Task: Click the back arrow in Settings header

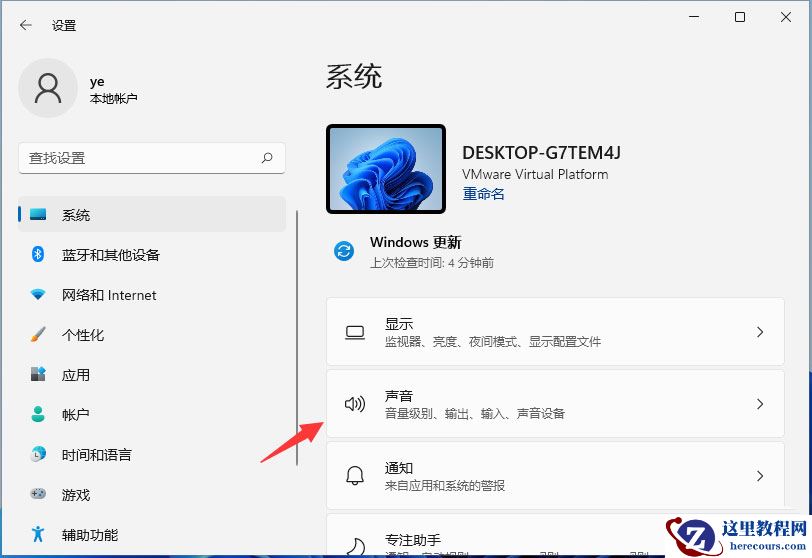Action: coord(25,25)
